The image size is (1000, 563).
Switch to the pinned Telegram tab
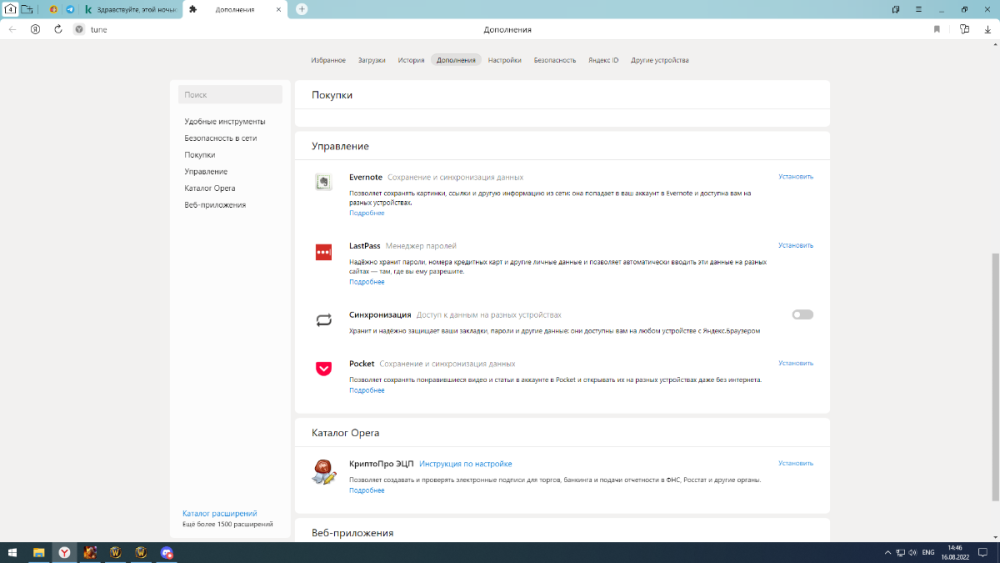(x=70, y=10)
